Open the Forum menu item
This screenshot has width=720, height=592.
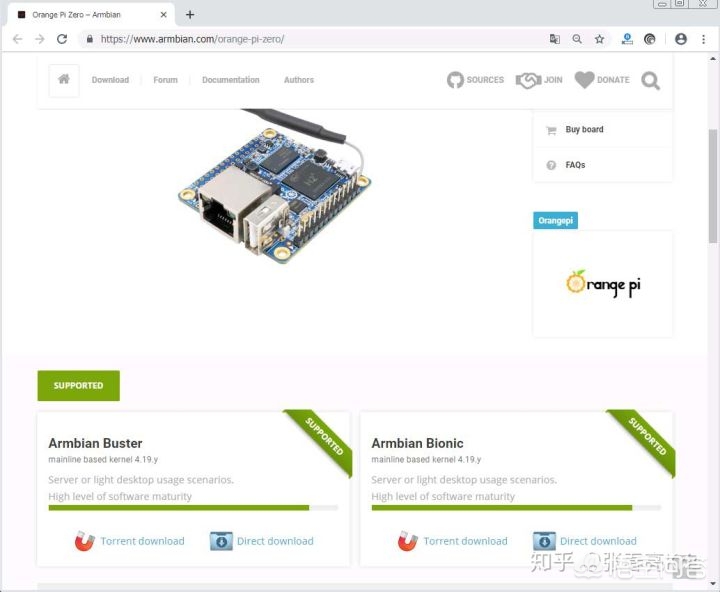coord(165,80)
